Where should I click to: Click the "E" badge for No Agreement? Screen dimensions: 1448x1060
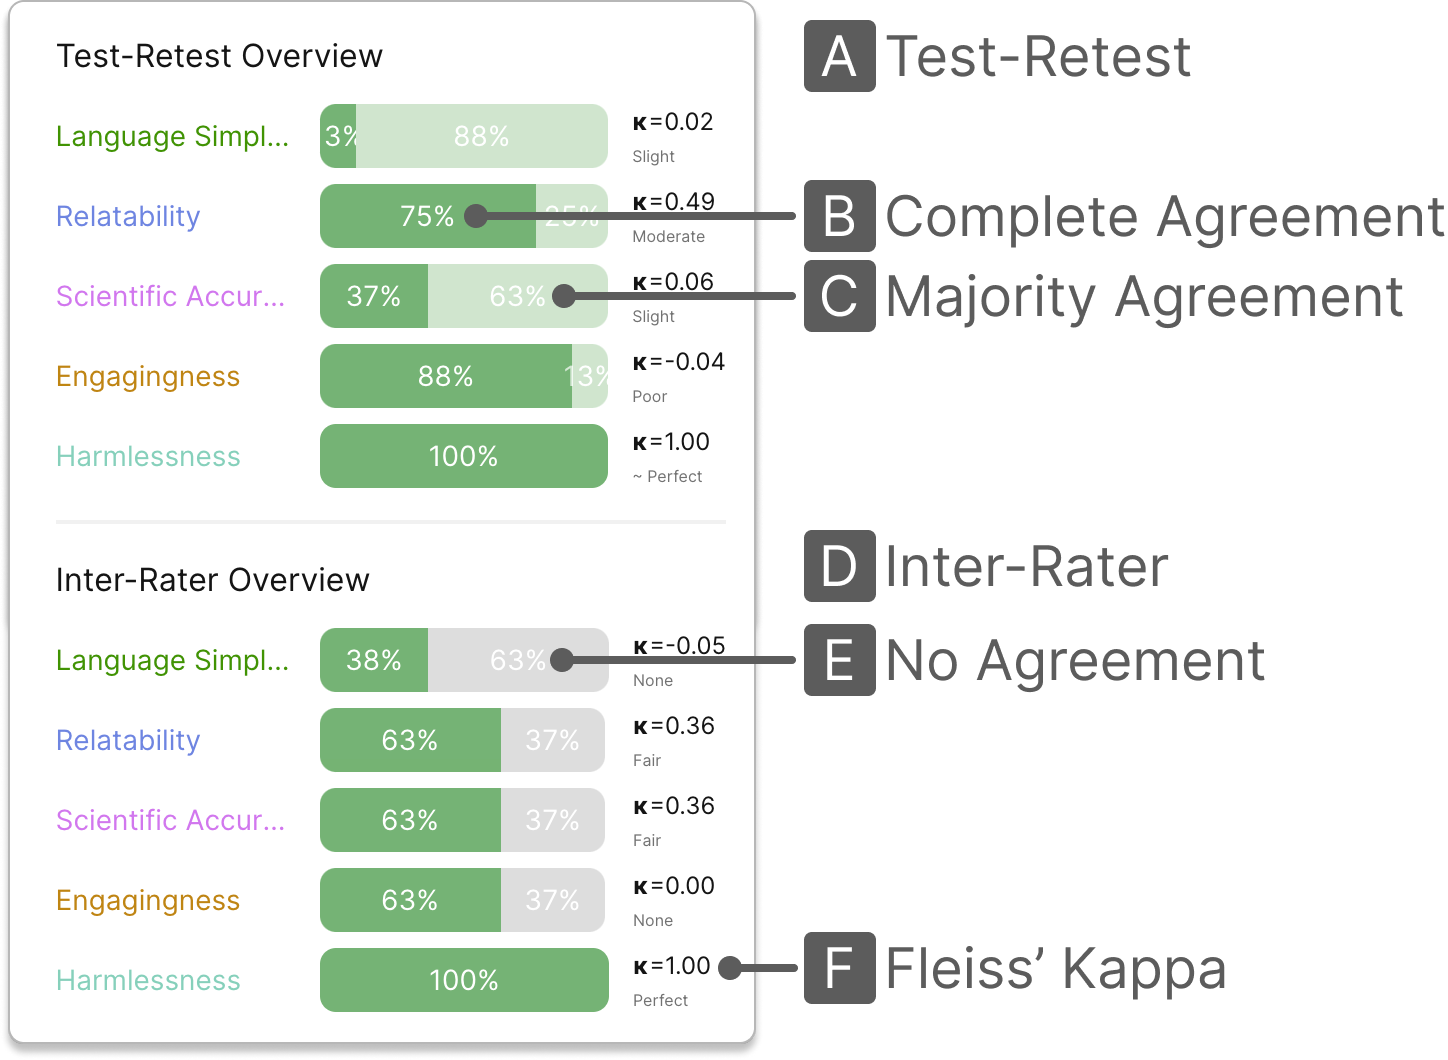point(839,660)
